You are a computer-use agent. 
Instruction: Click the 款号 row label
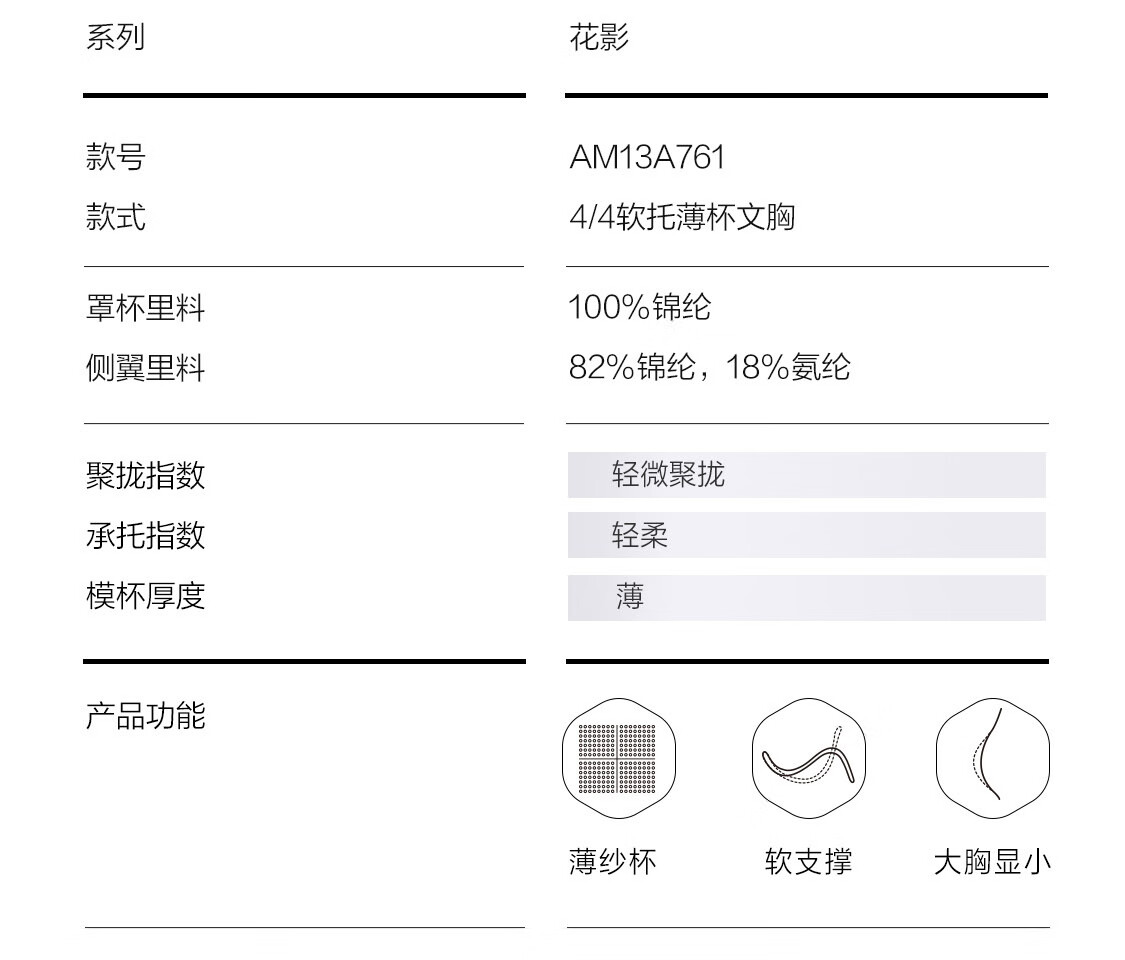[116, 157]
